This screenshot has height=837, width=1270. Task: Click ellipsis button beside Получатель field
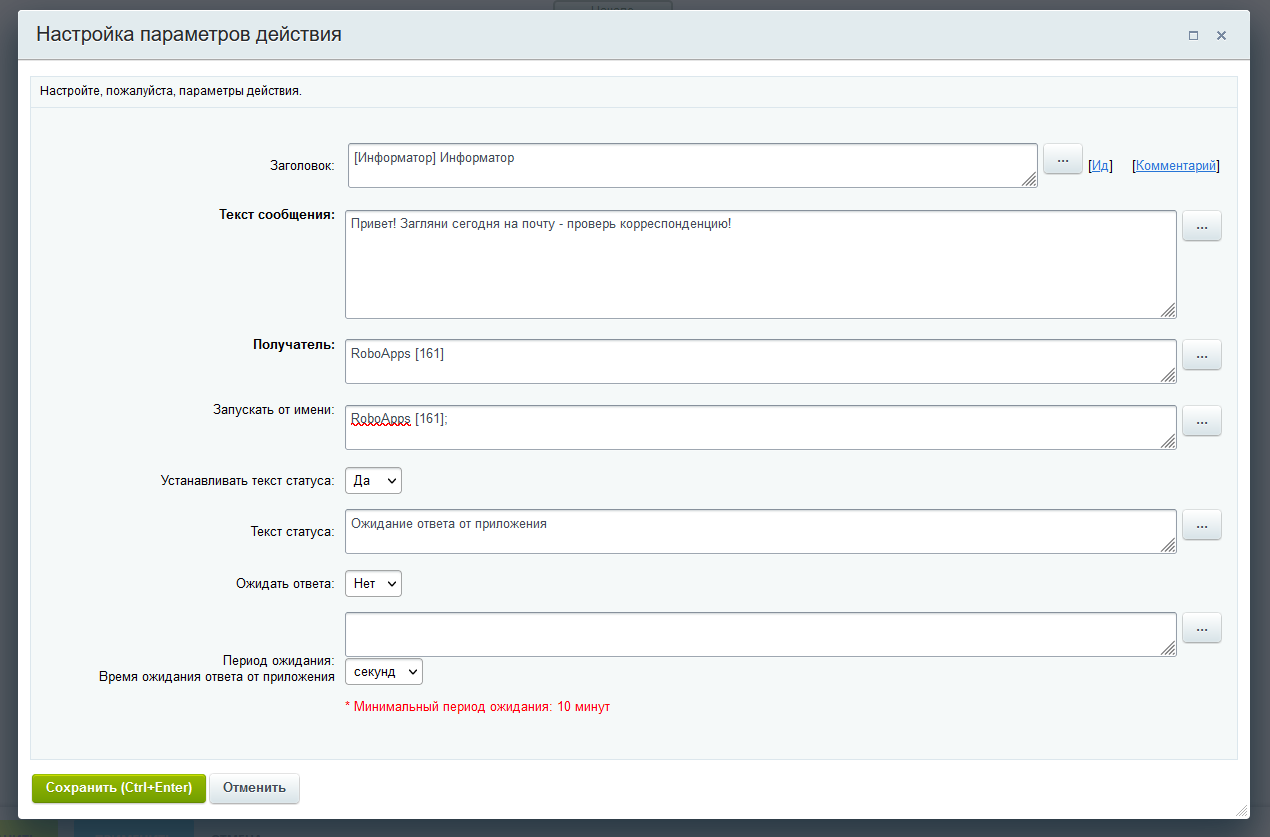[1201, 355]
